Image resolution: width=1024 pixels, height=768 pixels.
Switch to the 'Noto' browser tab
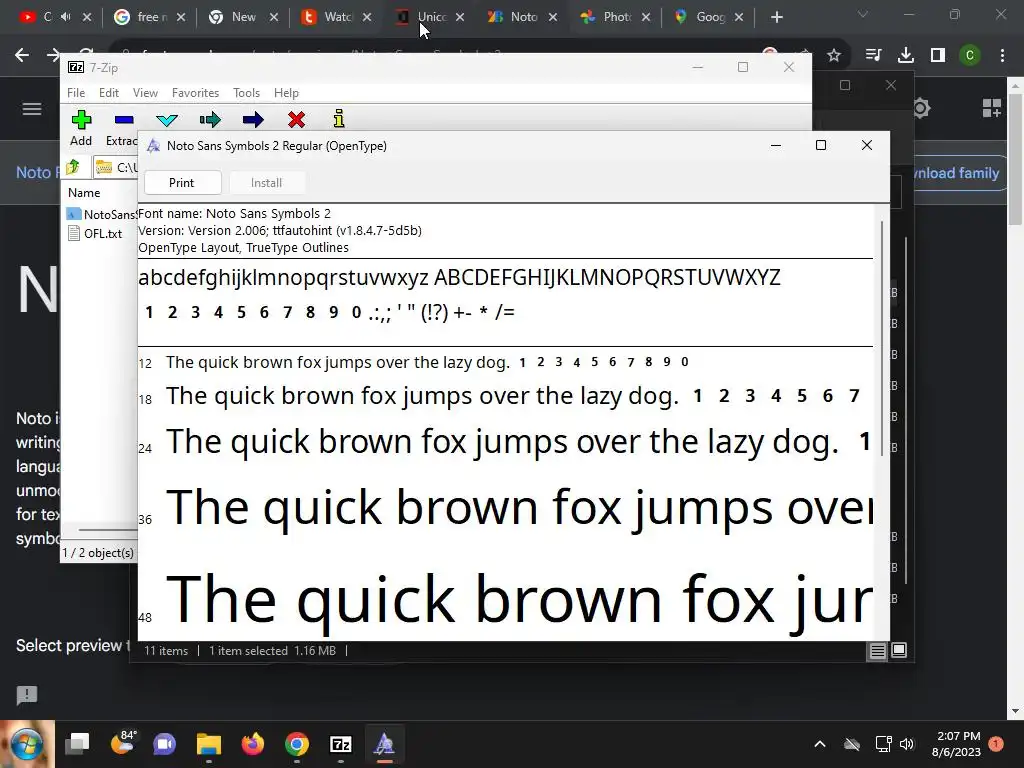pos(522,17)
